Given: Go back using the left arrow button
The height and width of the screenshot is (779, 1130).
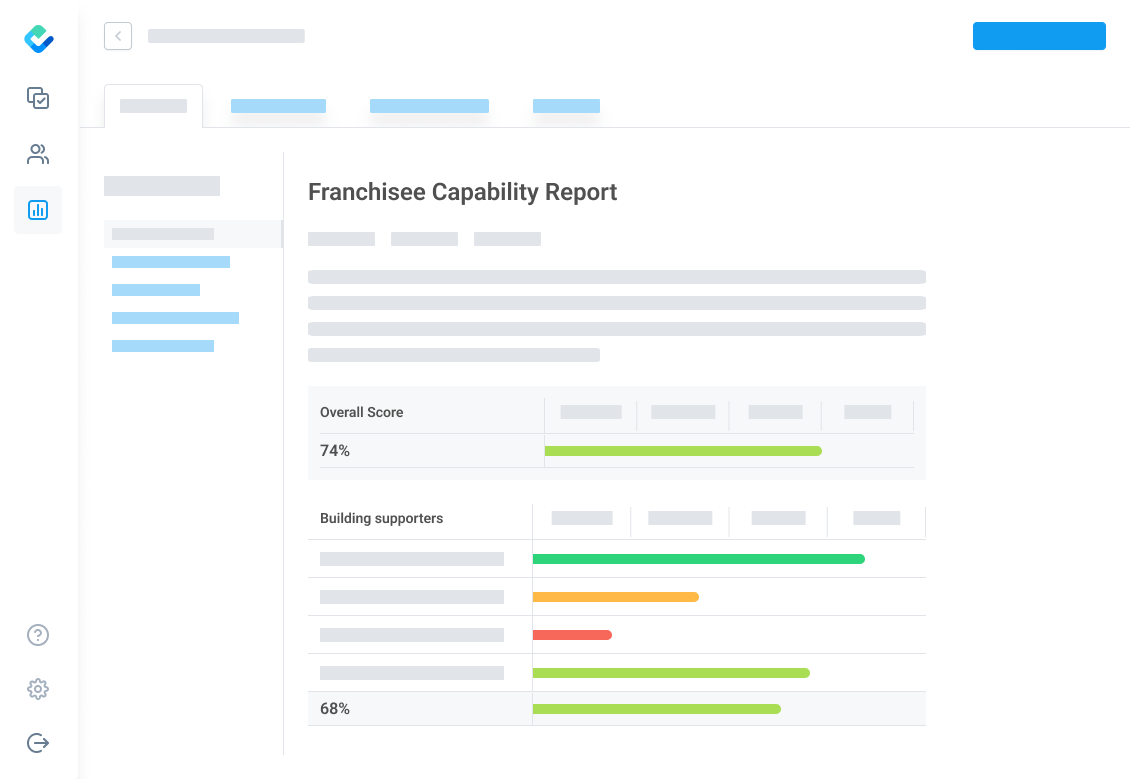Looking at the screenshot, I should pos(117,36).
